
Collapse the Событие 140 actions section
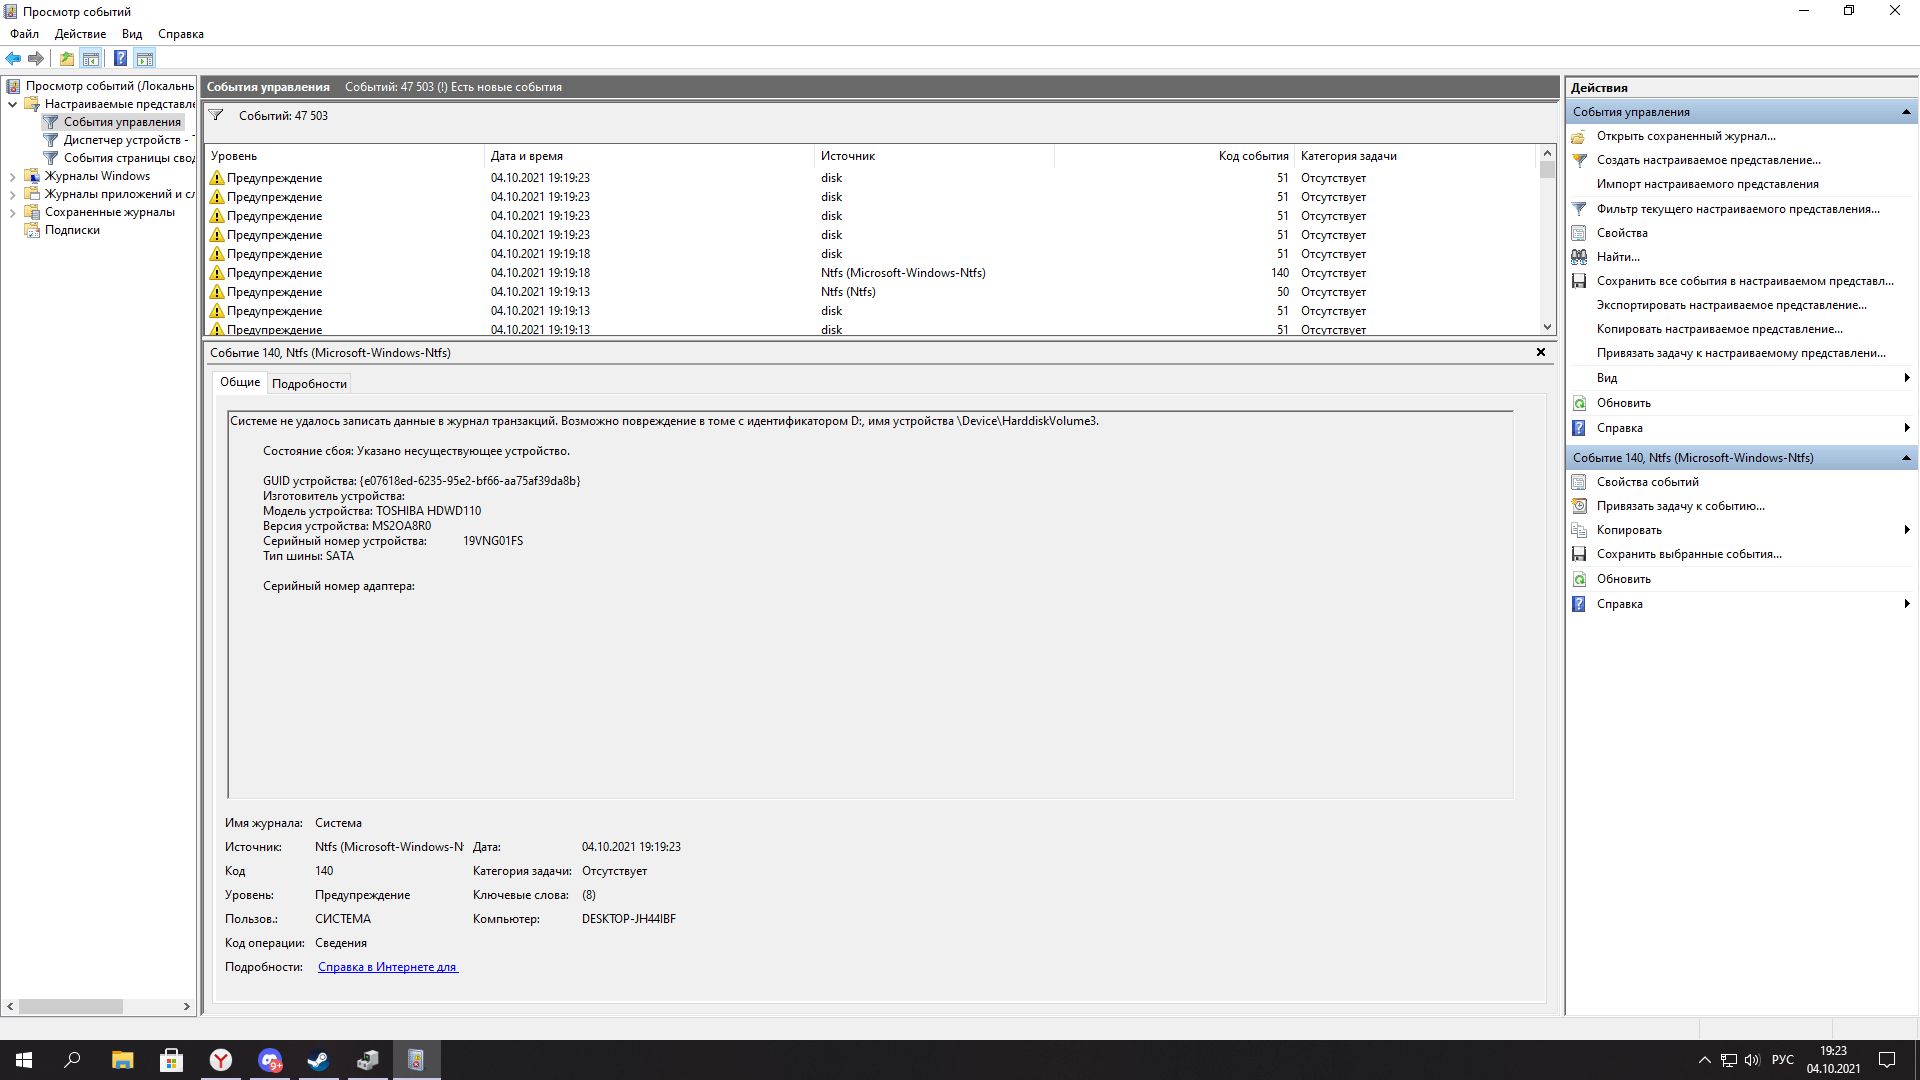(x=1906, y=458)
